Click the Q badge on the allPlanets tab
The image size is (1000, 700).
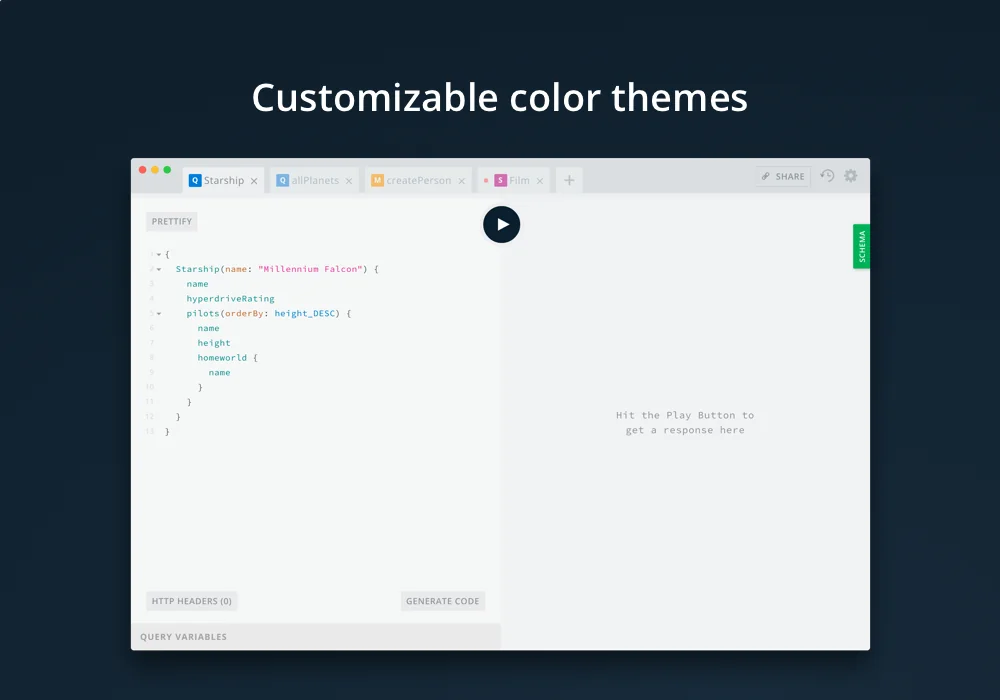[283, 180]
